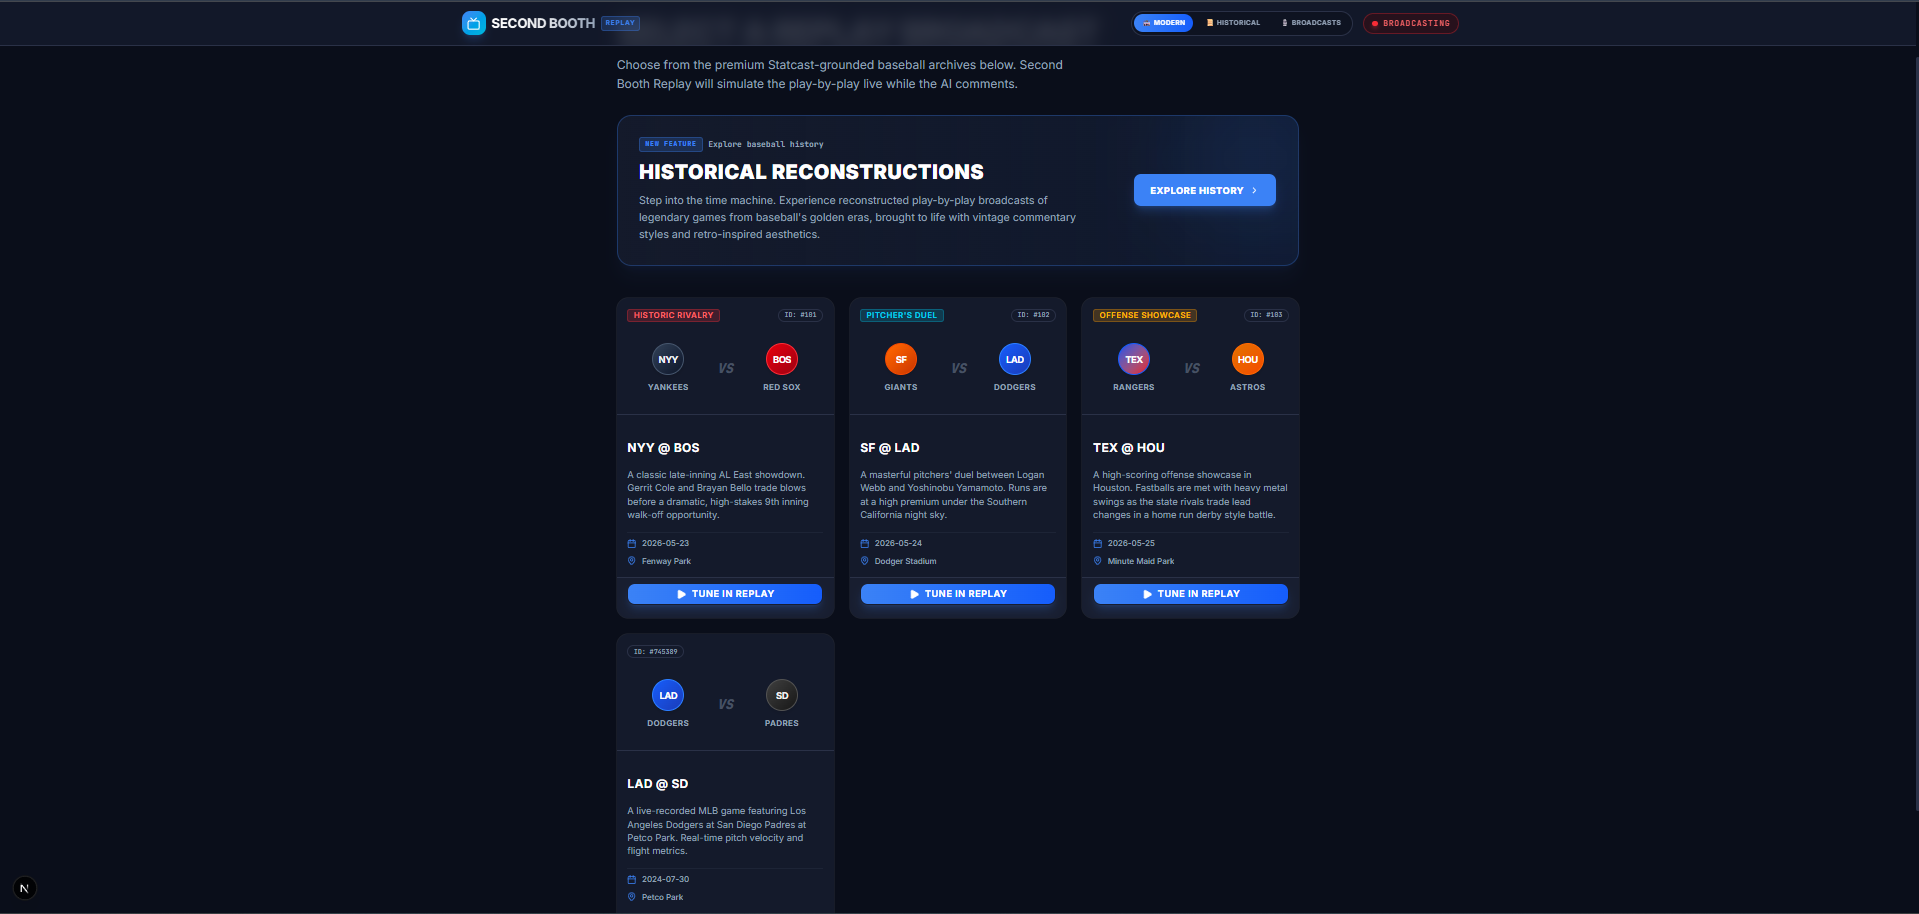Click the SF Giants team badge

(x=901, y=359)
